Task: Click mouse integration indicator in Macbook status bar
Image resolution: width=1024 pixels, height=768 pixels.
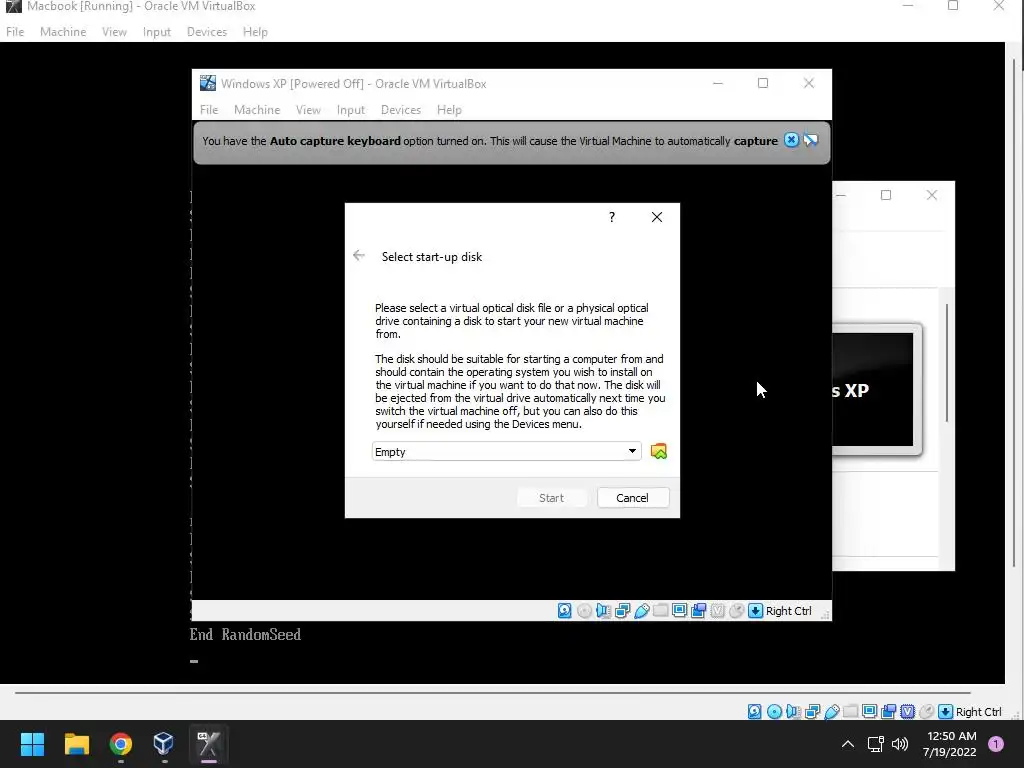Action: pyautogui.click(x=926, y=711)
